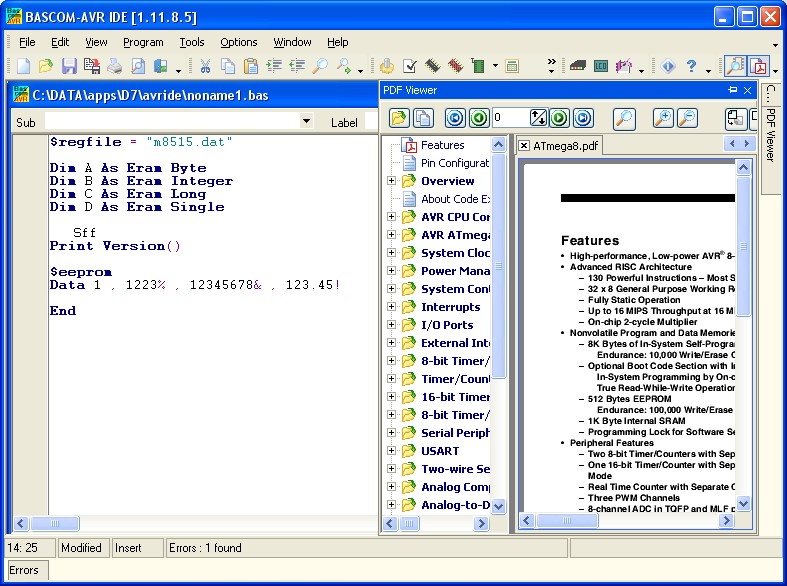The image size is (787, 586).
Task: Open the File menu
Action: [27, 42]
